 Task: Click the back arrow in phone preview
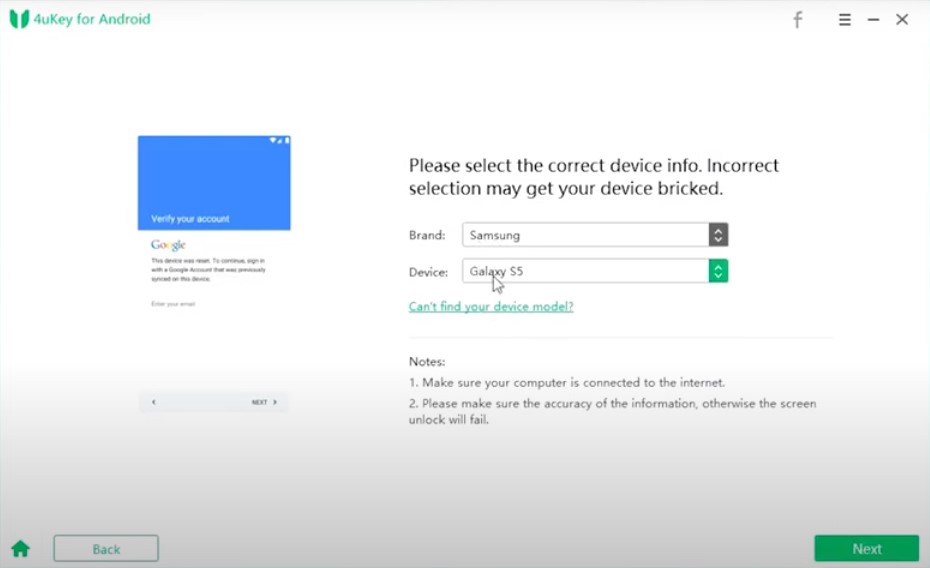point(154,402)
